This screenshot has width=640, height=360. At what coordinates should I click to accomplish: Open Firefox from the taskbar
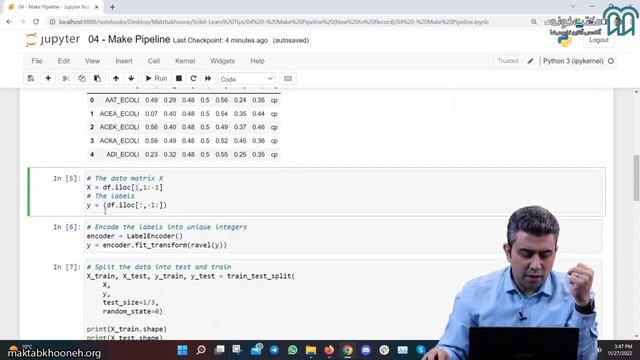(x=329, y=350)
